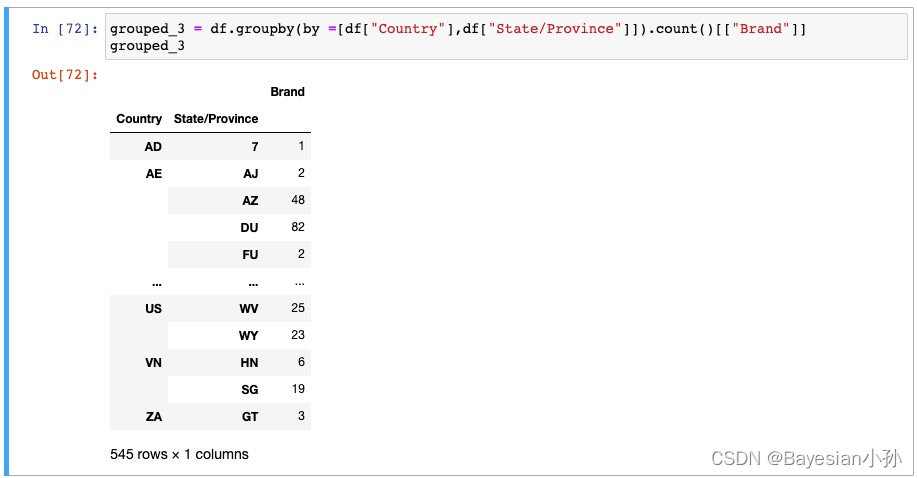Click the code input cell editor
The image size is (917, 478).
pyautogui.click(x=506, y=37)
